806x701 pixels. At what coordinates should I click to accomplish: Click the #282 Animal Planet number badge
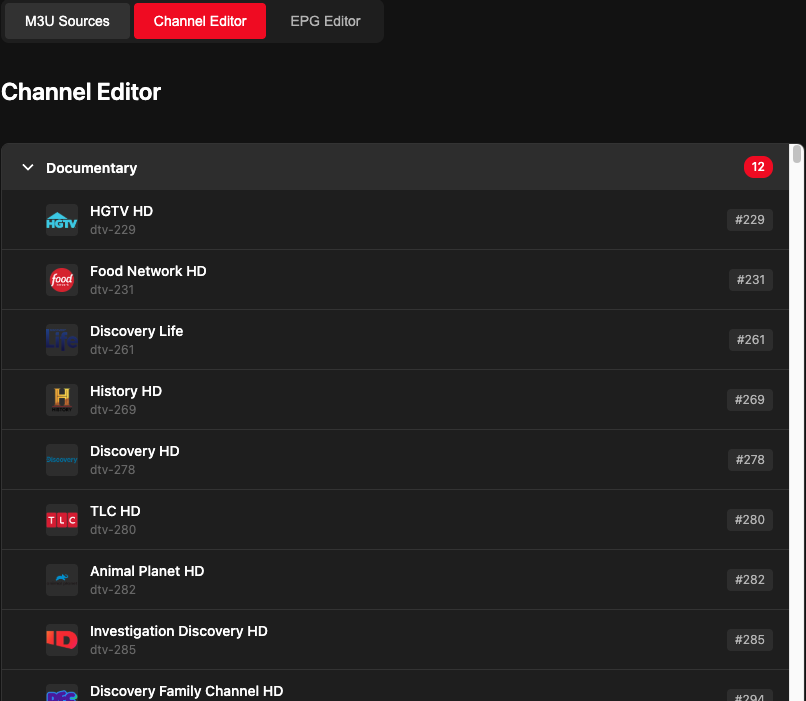coord(750,580)
